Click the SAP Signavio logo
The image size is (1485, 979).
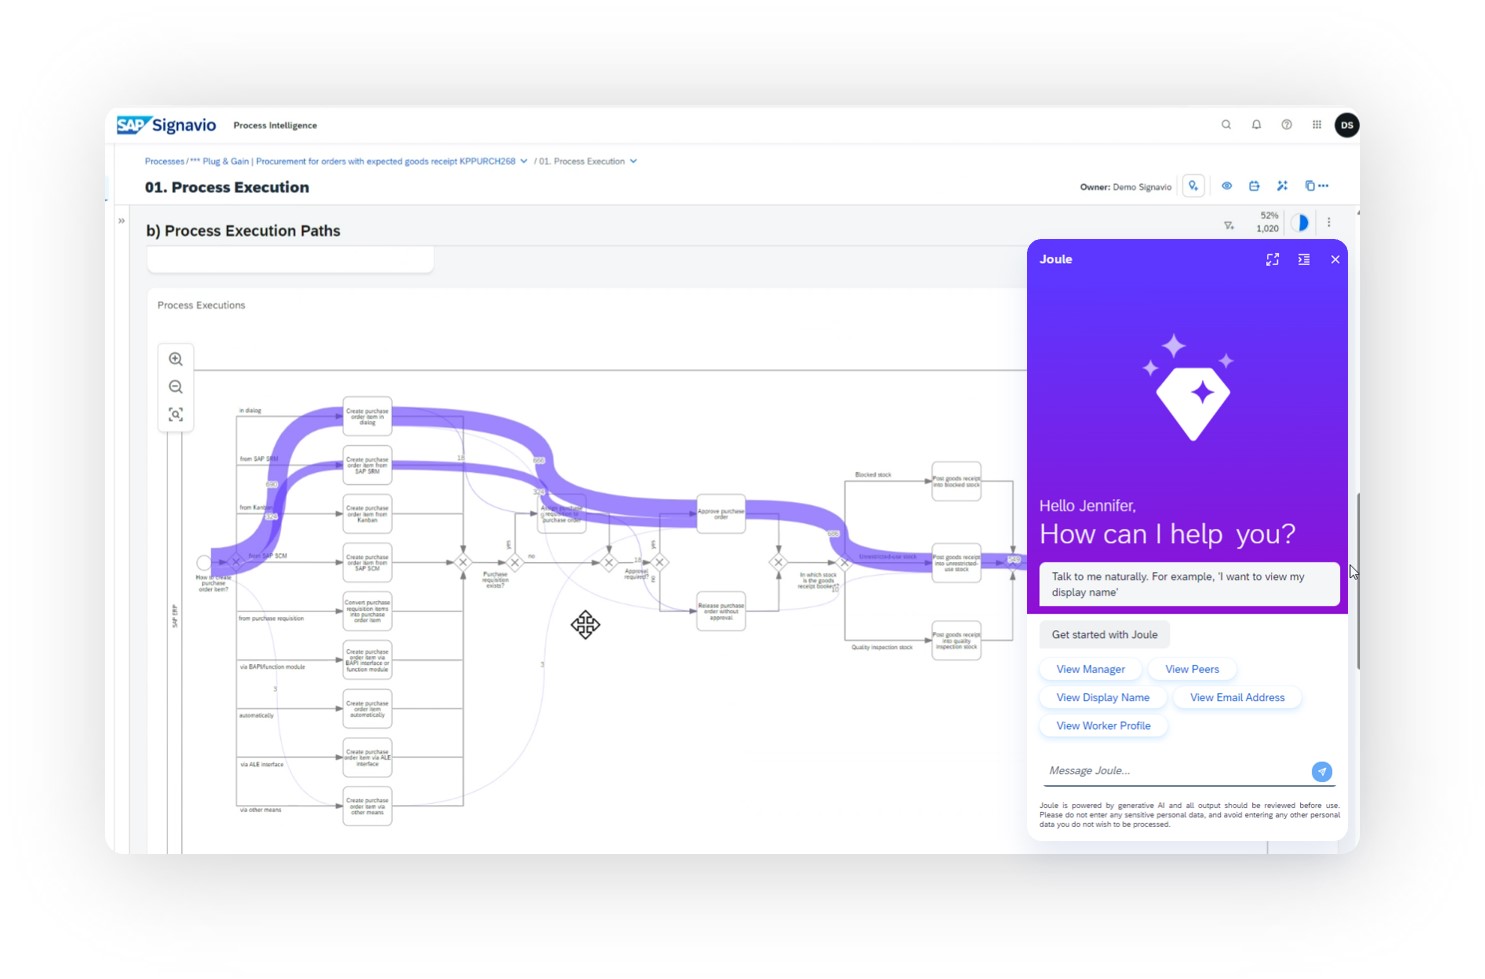tap(166, 125)
